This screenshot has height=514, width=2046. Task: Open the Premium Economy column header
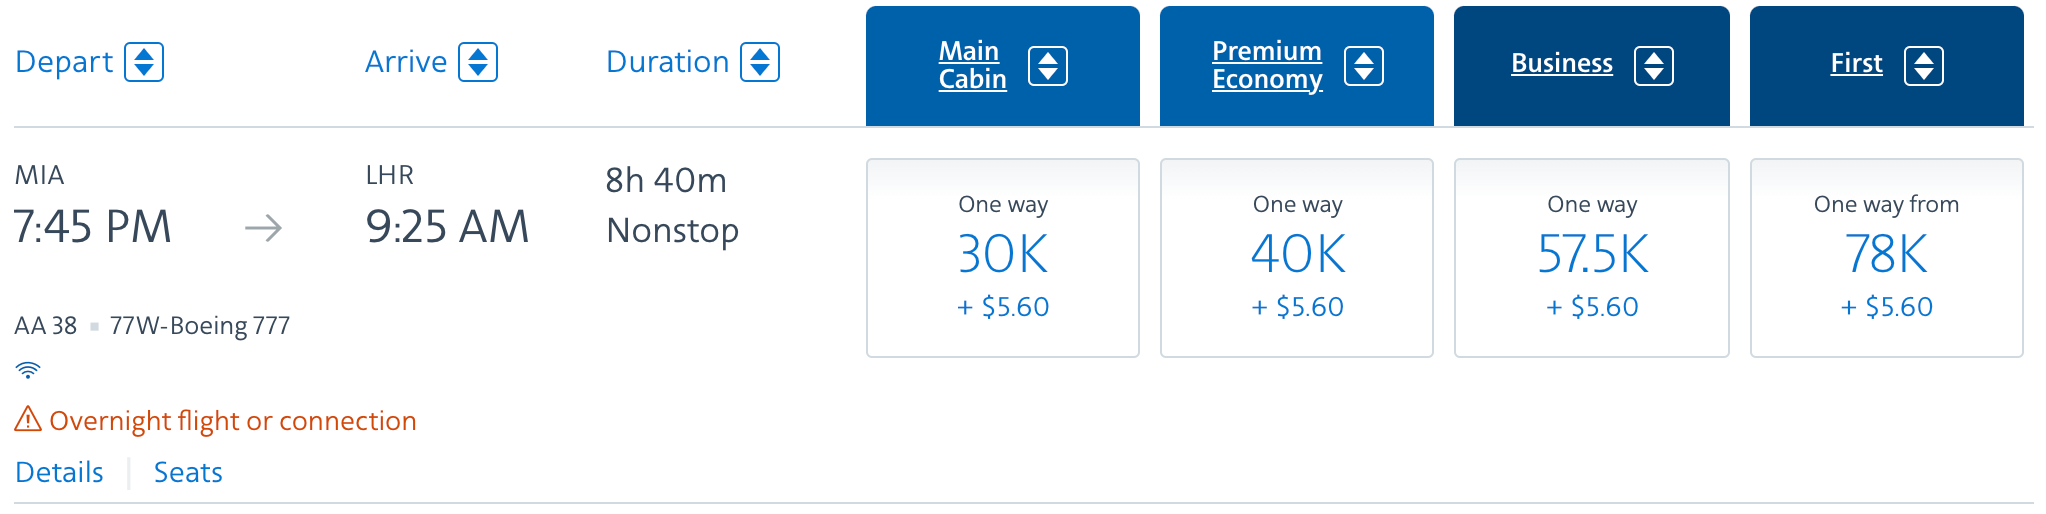pos(1267,65)
